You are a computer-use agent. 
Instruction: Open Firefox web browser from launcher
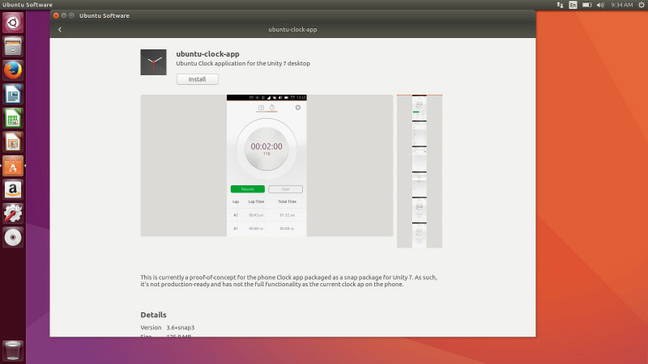(x=13, y=70)
